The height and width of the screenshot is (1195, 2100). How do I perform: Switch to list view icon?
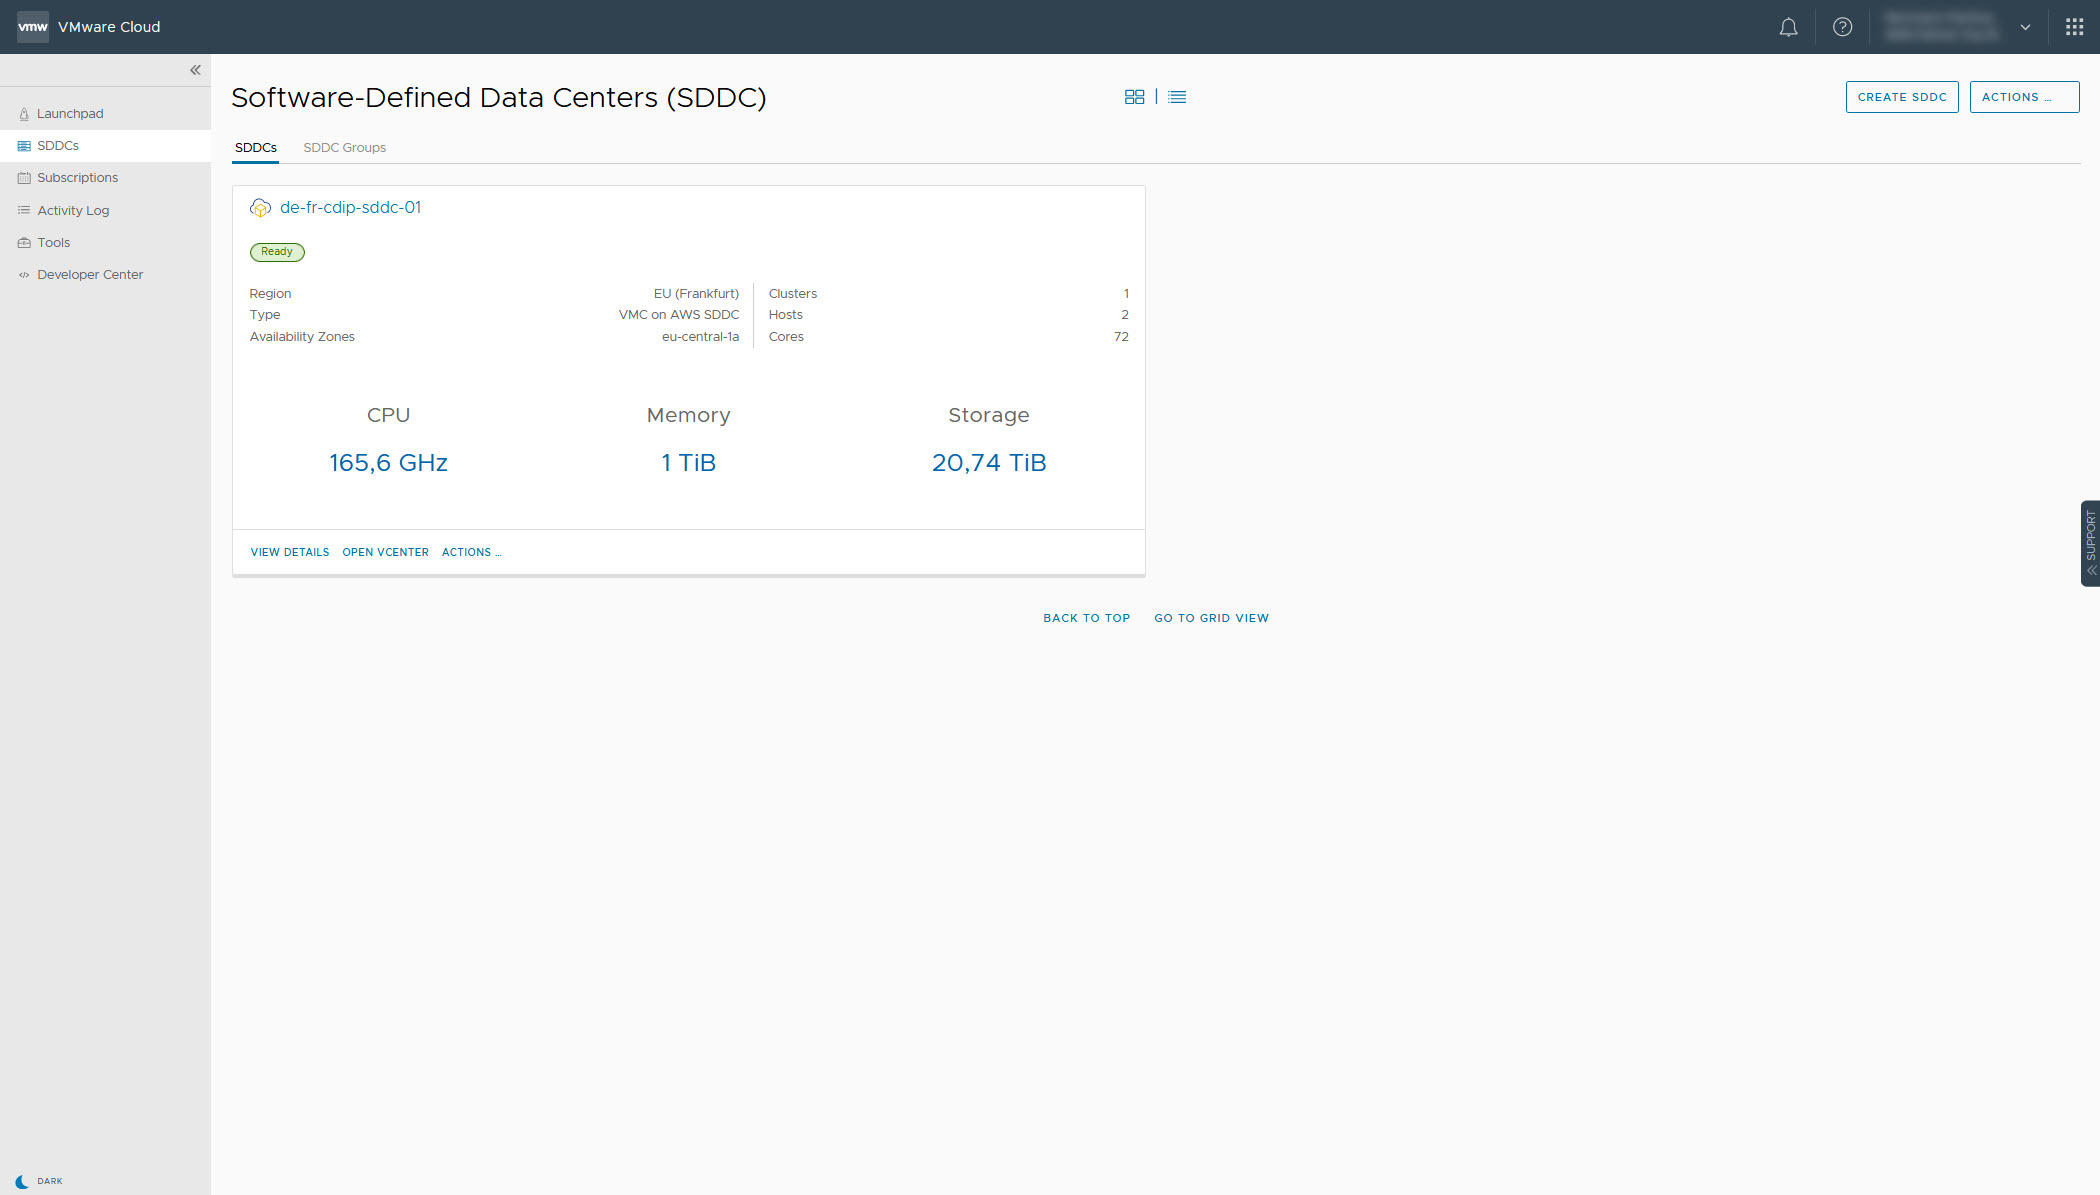(1177, 97)
